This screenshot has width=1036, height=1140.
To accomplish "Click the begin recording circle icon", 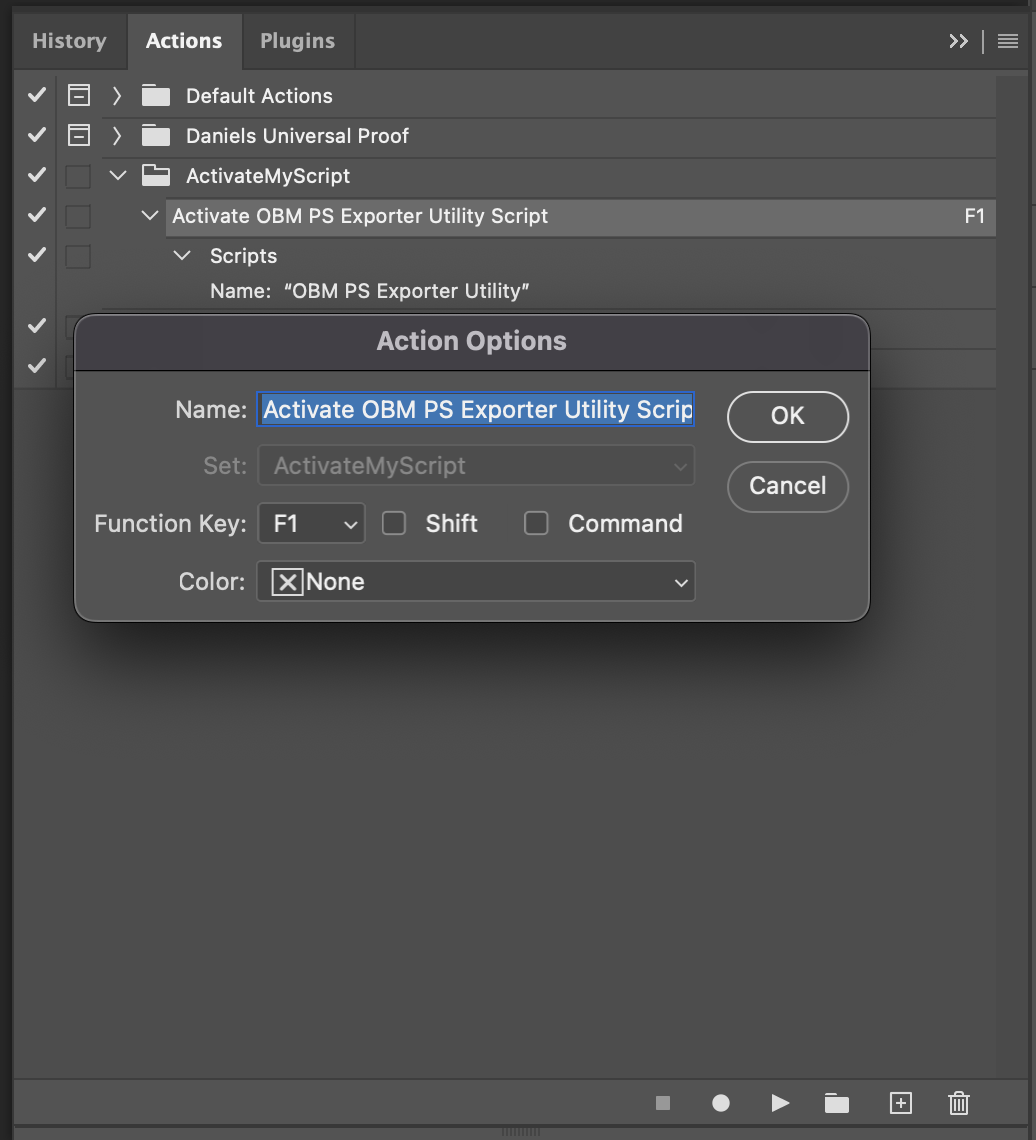I will [x=721, y=1103].
